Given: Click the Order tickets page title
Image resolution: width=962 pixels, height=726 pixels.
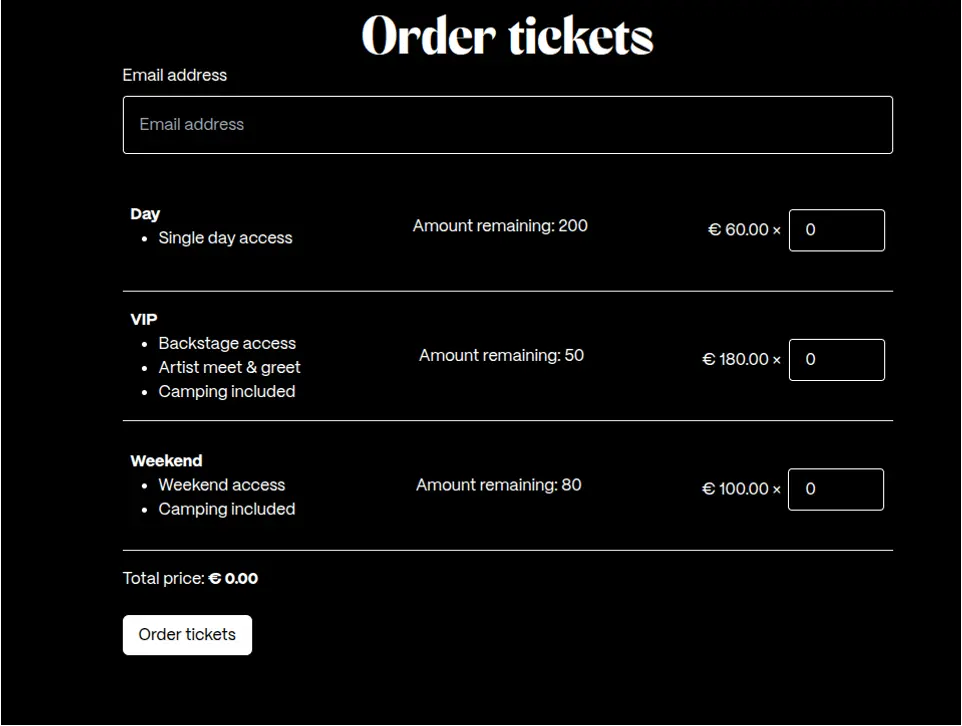Looking at the screenshot, I should coord(506,36).
